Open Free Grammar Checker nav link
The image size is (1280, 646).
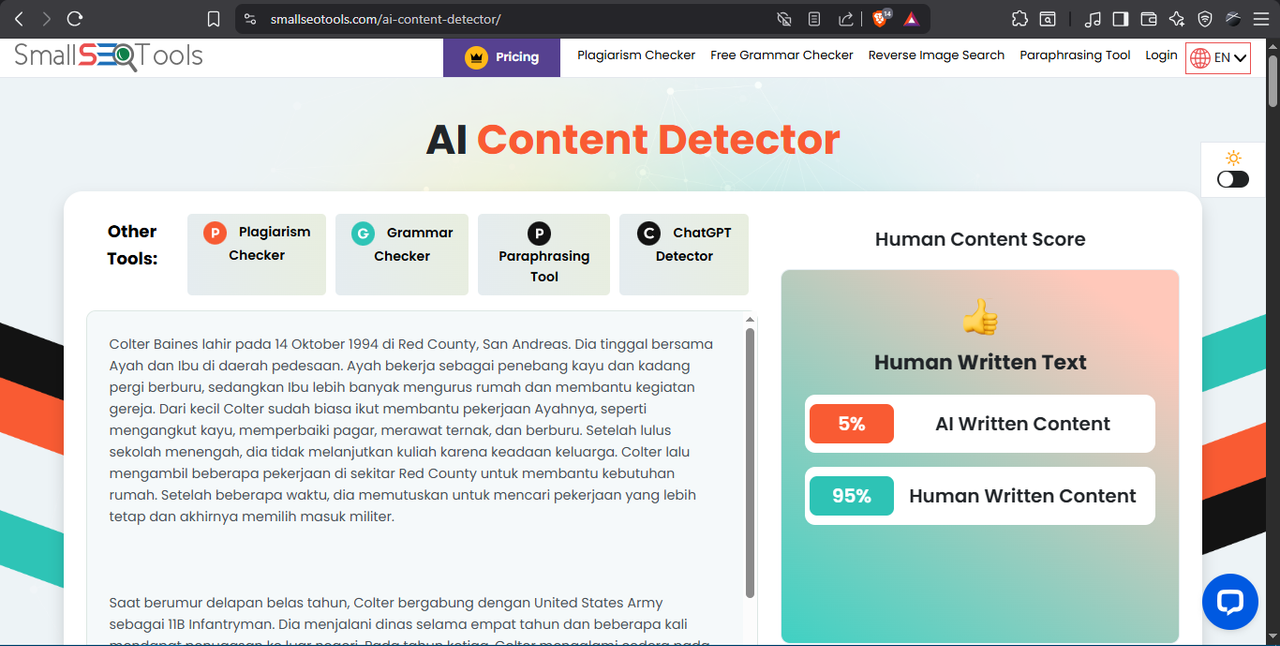pos(782,55)
